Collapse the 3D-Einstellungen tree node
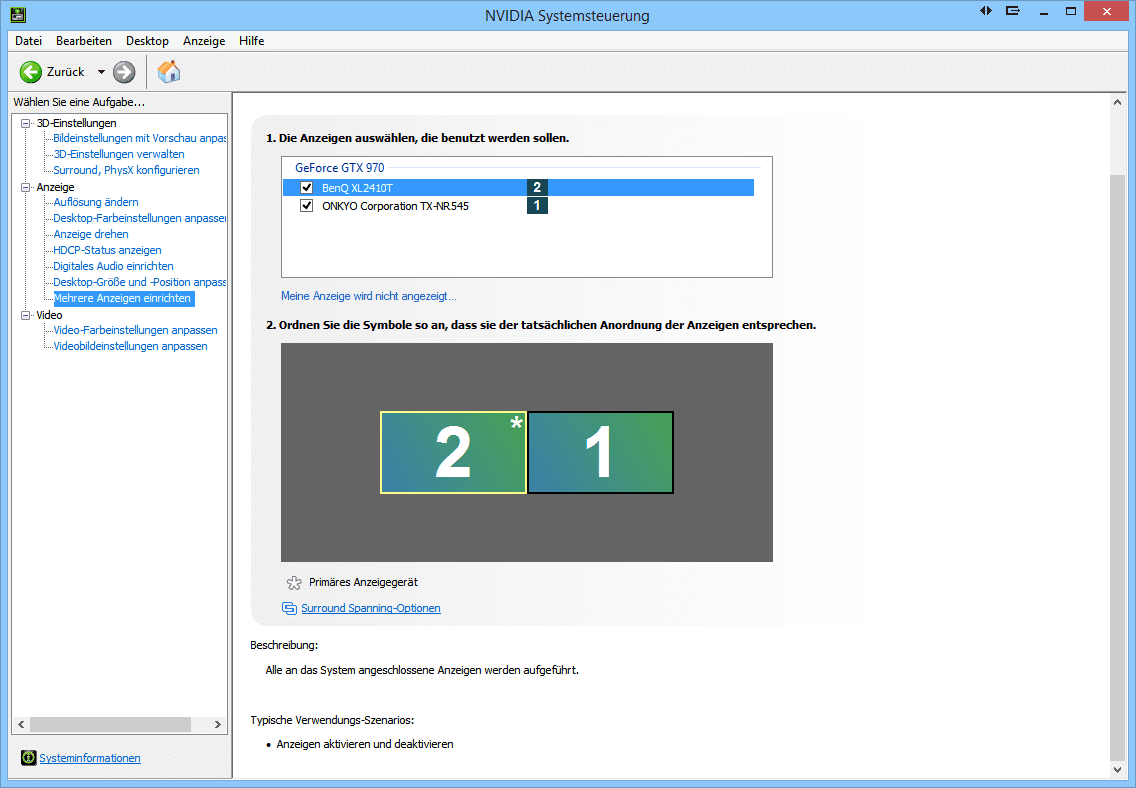The width and height of the screenshot is (1136, 788). pos(26,123)
